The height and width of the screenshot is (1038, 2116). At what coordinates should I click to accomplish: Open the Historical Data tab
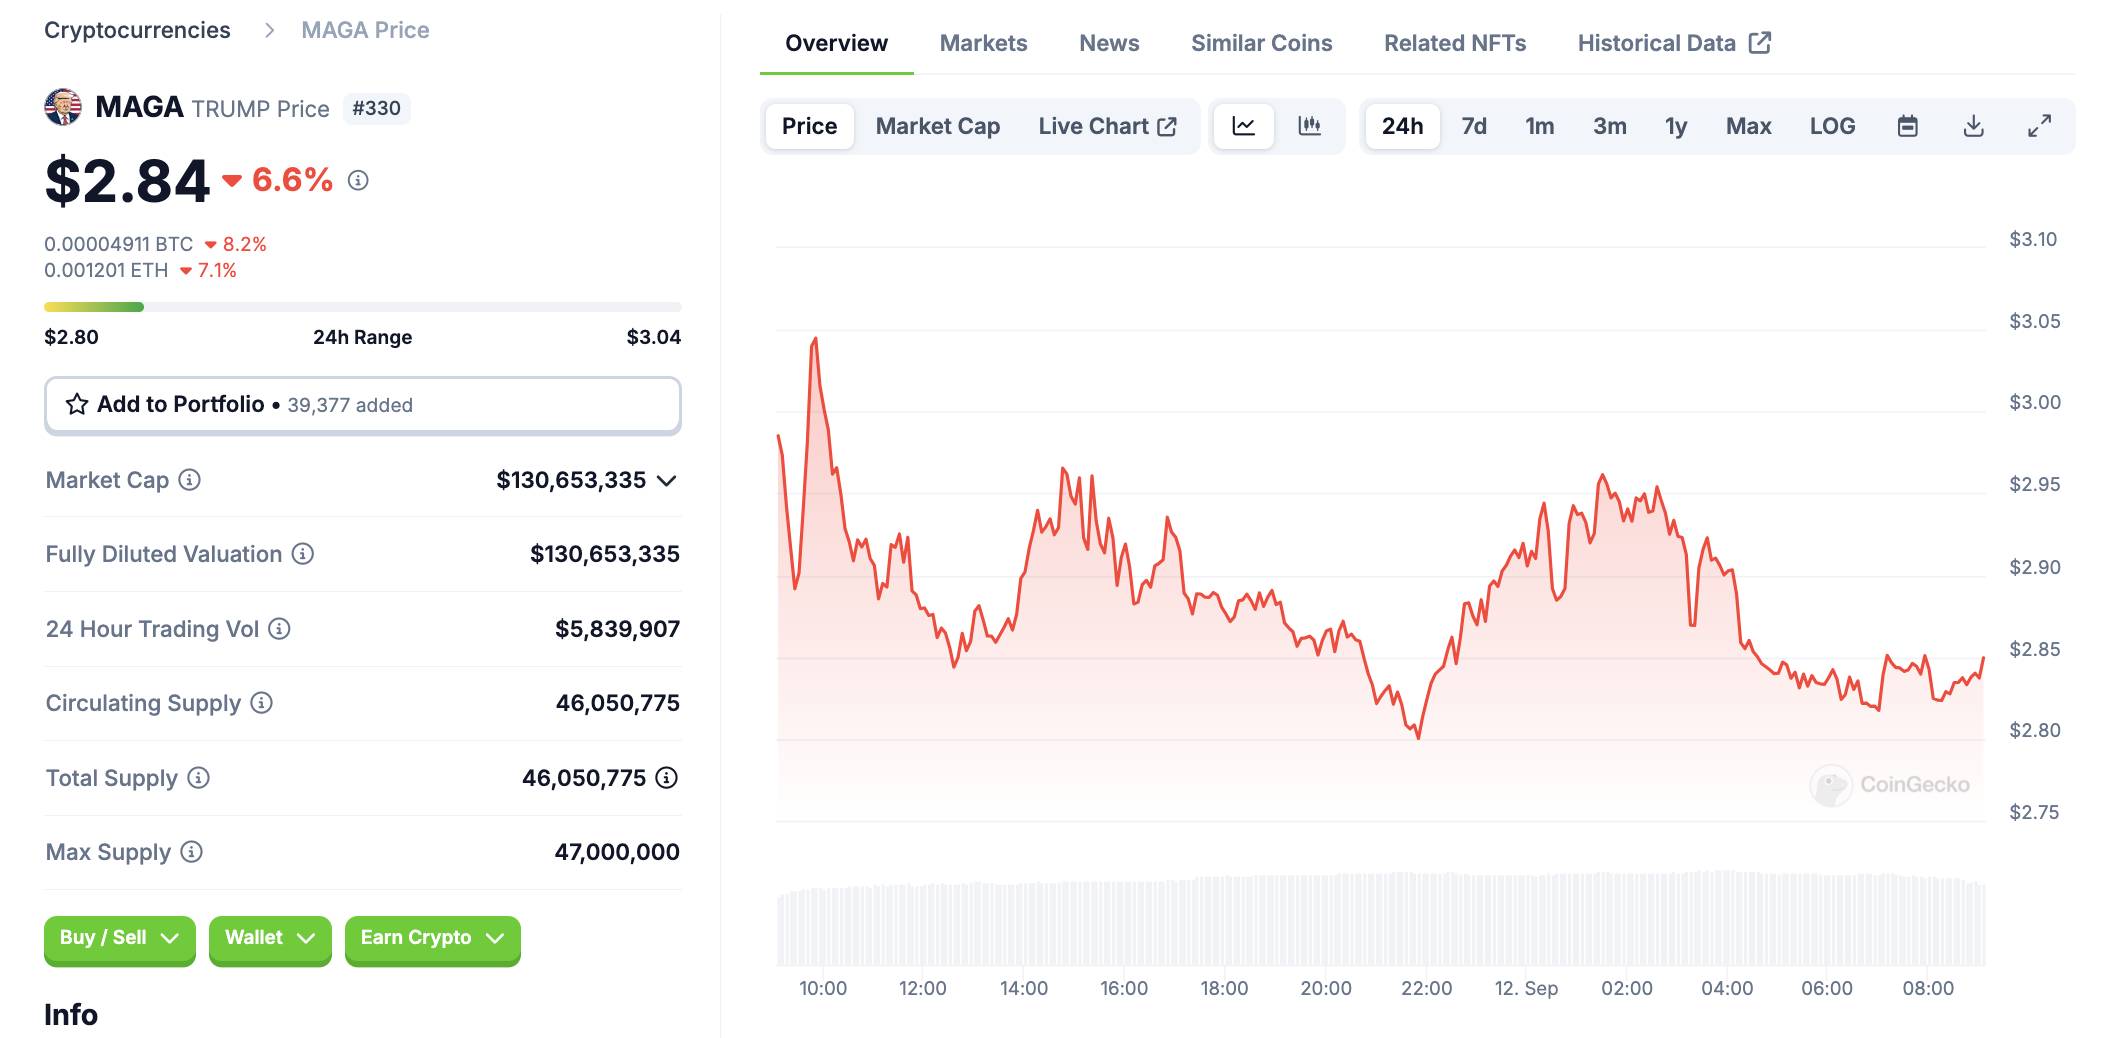point(1675,43)
